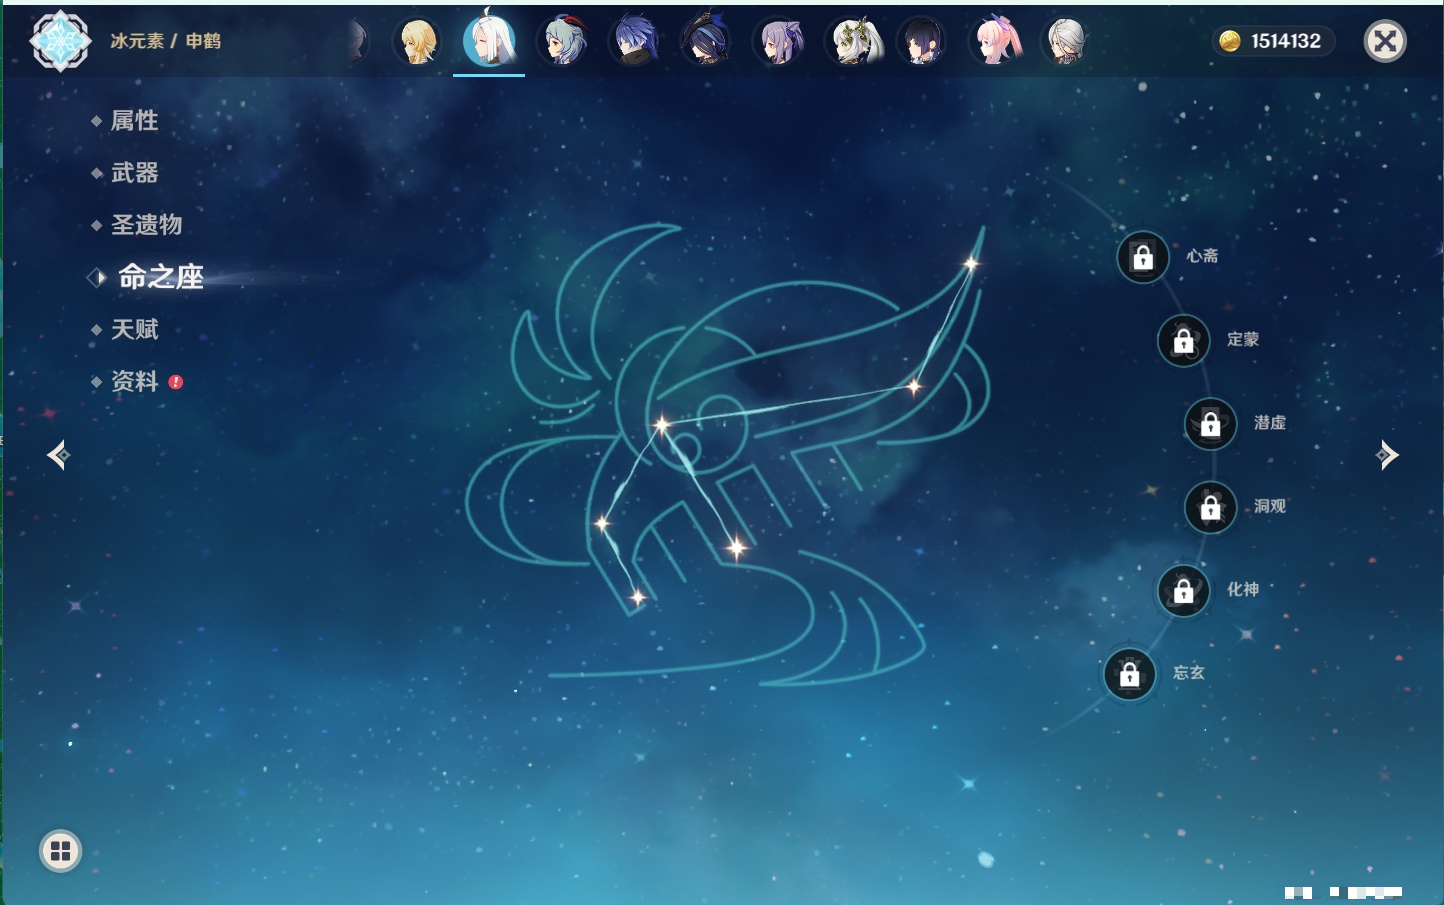The height and width of the screenshot is (905, 1444).
Task: Switch to the 武器 weapon section
Action: [x=134, y=173]
